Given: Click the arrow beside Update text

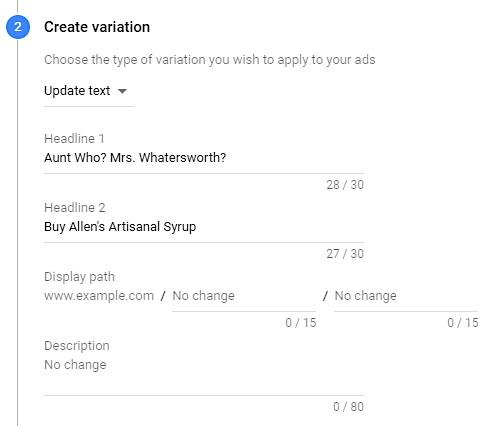Looking at the screenshot, I should click(x=123, y=91).
